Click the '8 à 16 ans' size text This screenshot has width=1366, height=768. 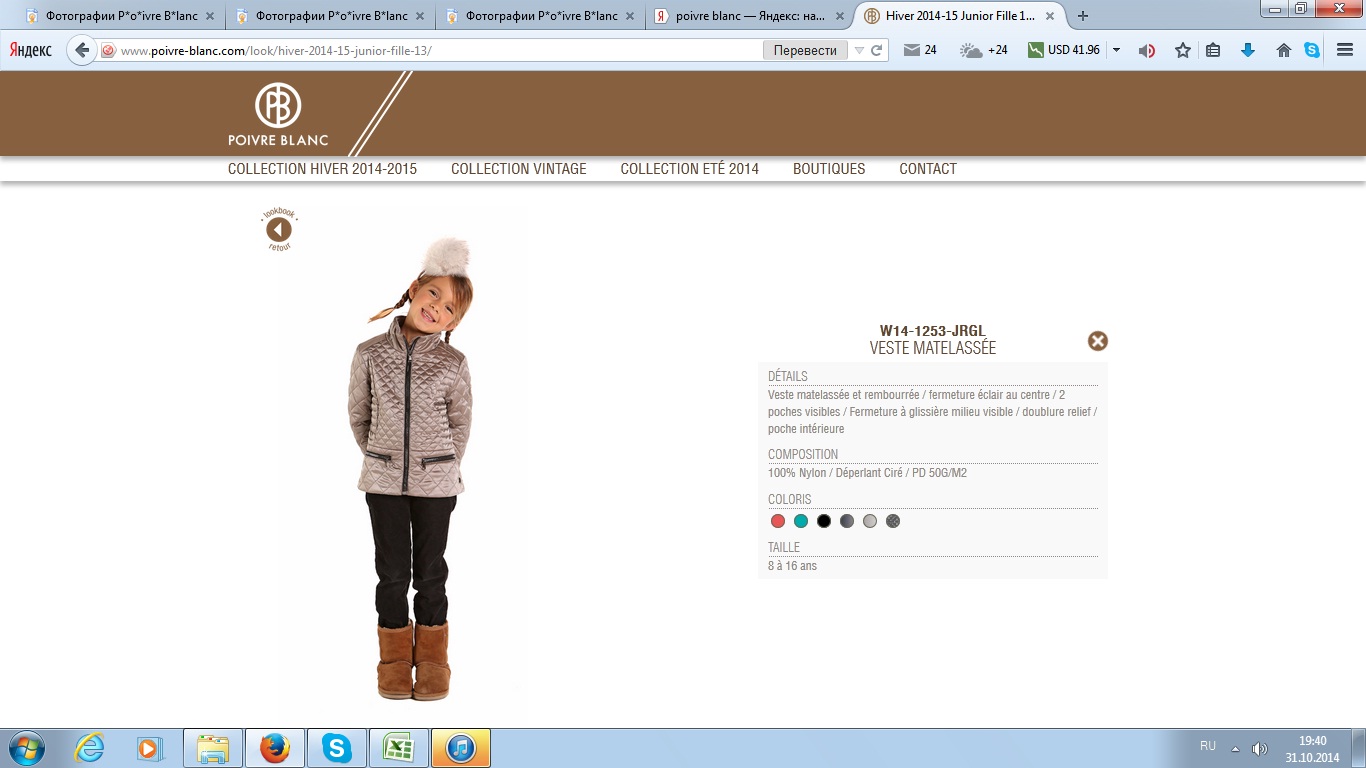coord(793,566)
